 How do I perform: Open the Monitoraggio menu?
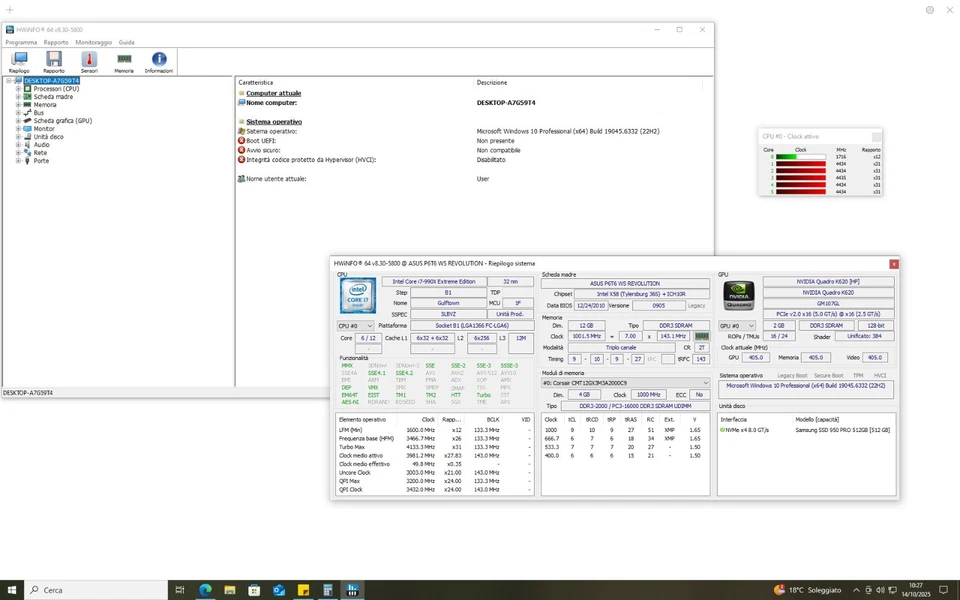92,42
